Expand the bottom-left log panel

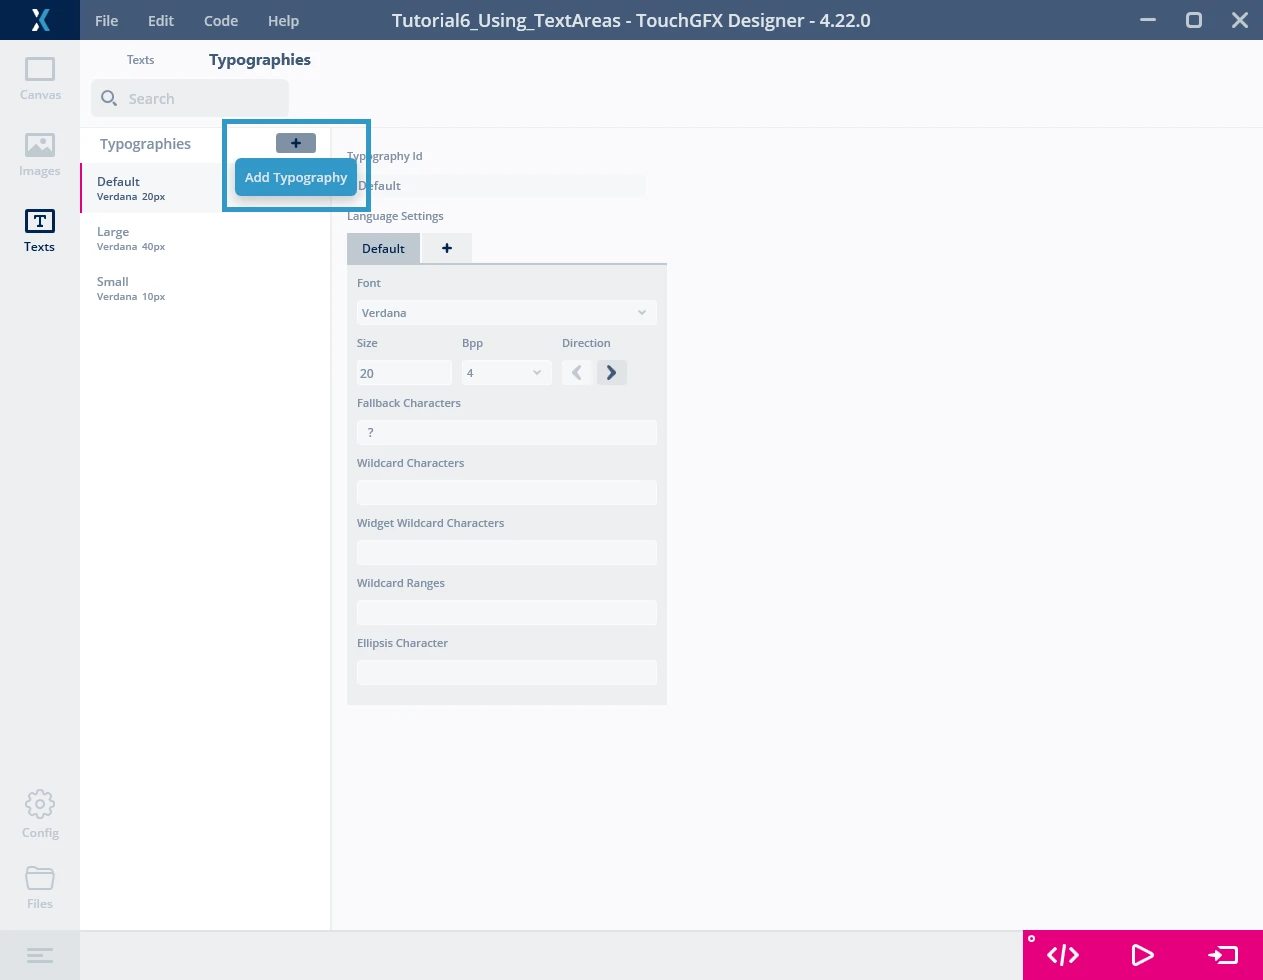click(x=40, y=955)
